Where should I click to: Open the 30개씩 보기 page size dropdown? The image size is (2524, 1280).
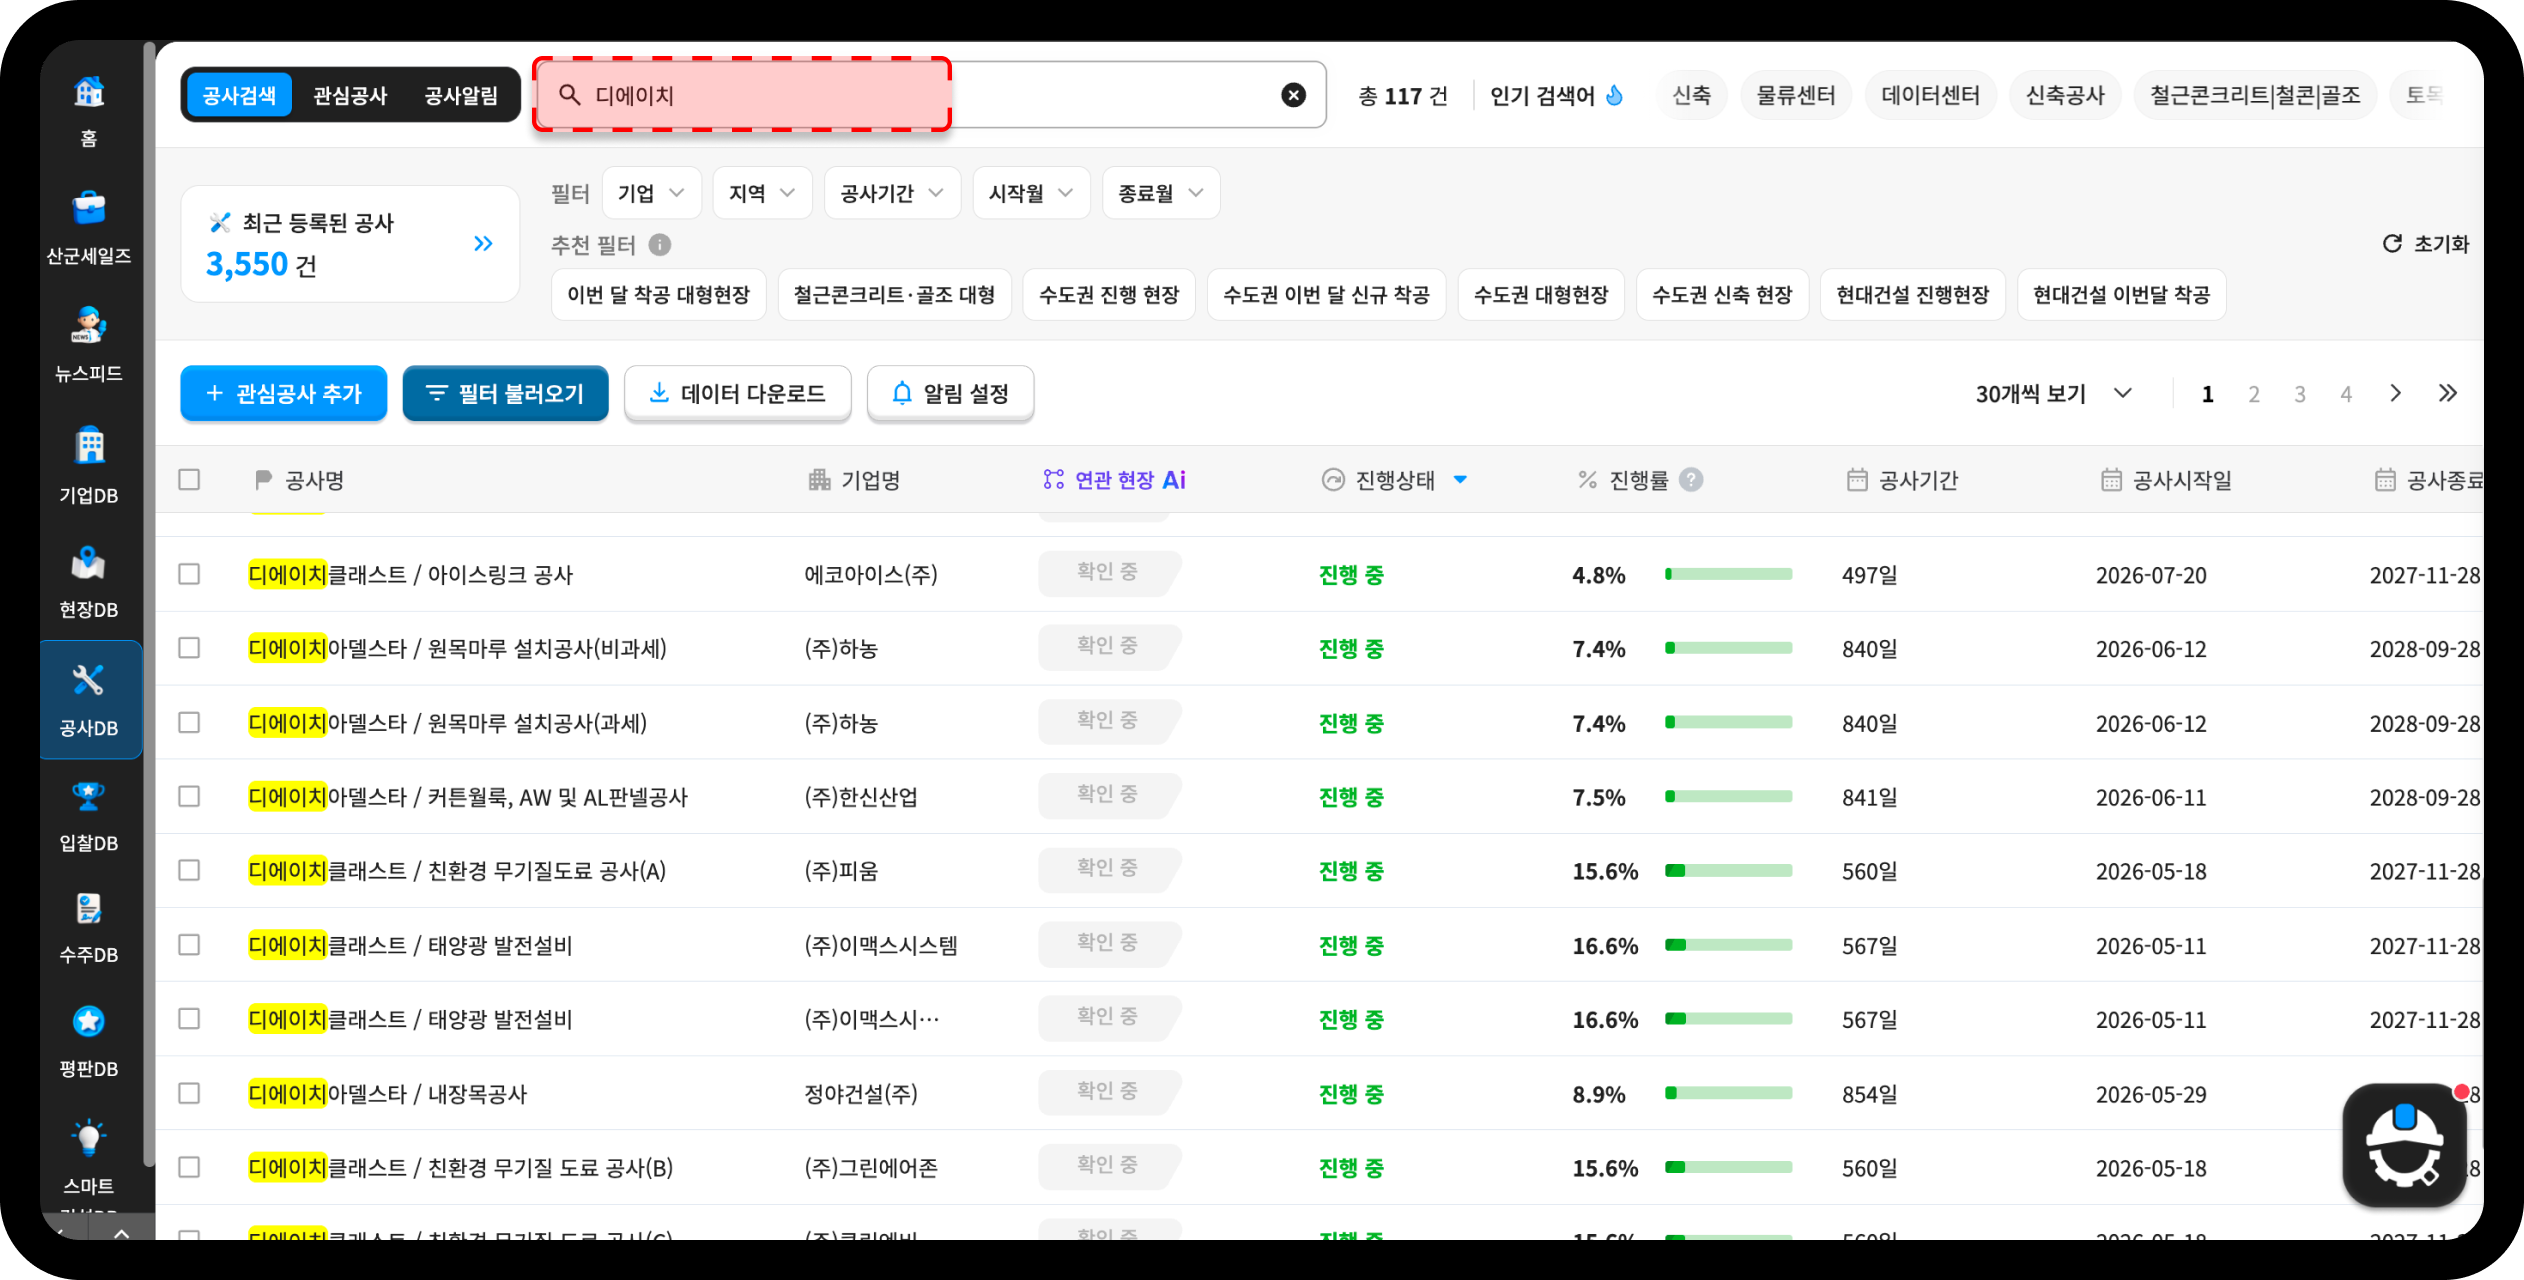2053,393
